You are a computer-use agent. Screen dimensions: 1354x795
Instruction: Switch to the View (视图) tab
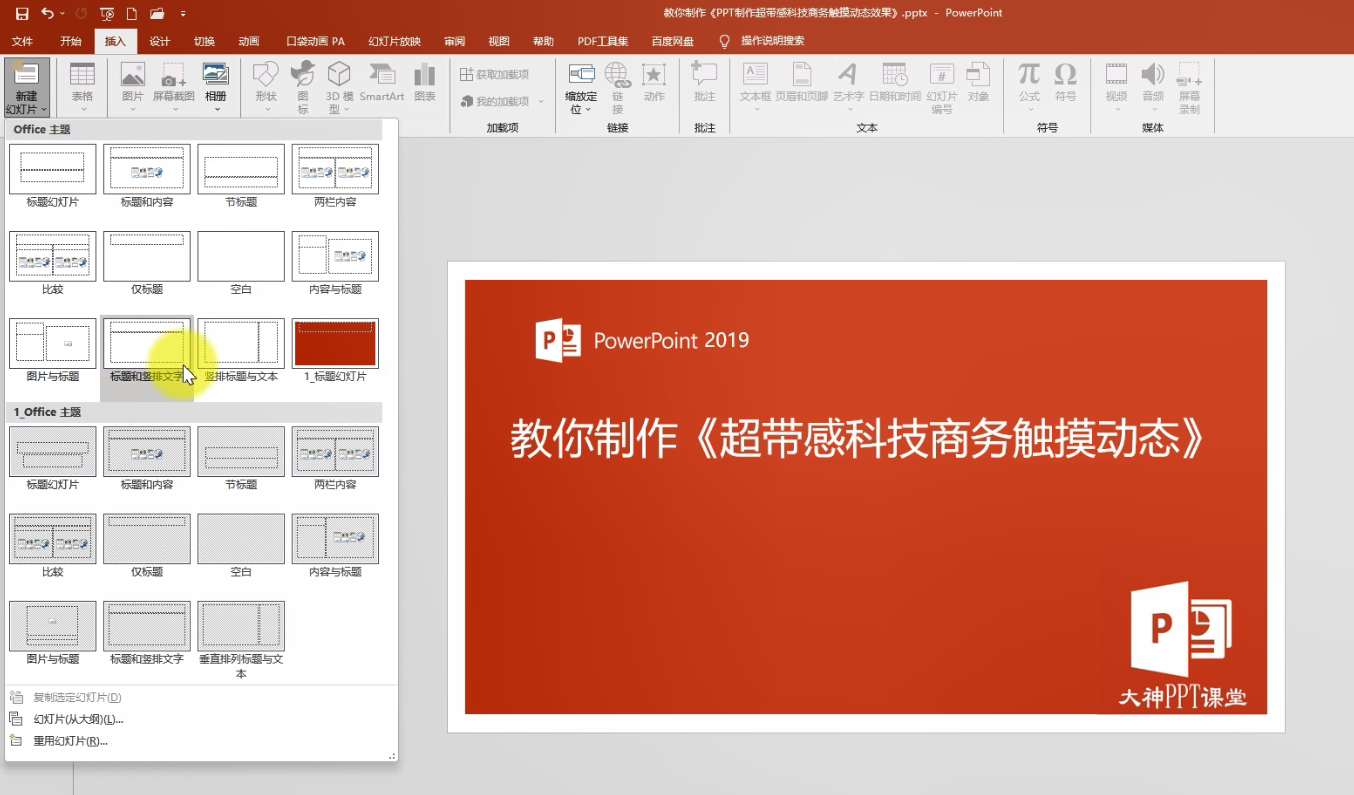coord(499,41)
